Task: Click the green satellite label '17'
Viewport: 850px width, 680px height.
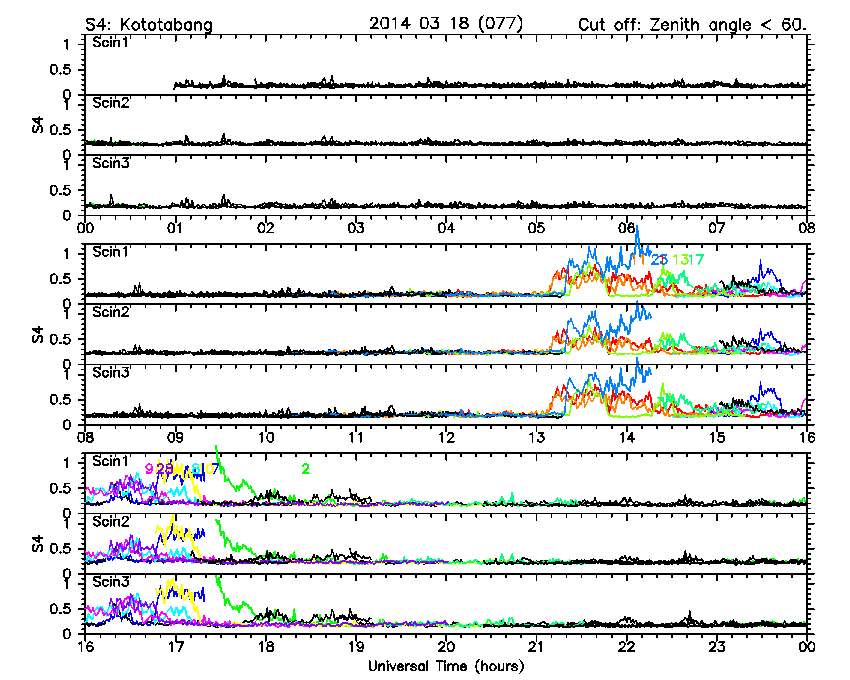Action: [x=696, y=260]
